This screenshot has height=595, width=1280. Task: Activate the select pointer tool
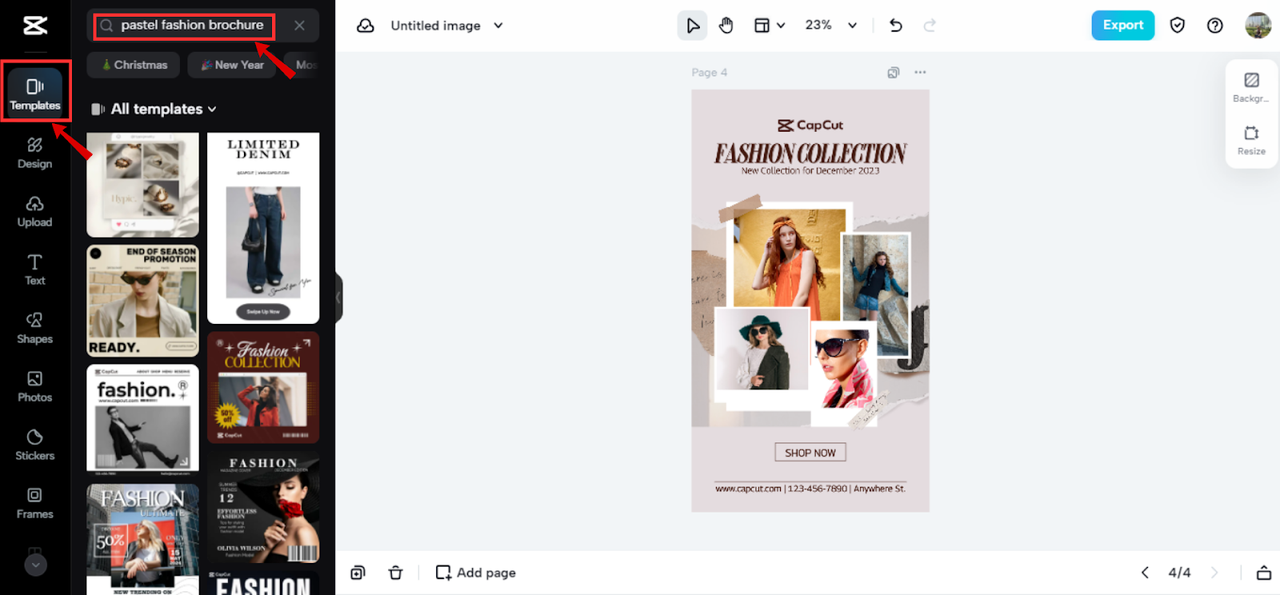coord(692,25)
